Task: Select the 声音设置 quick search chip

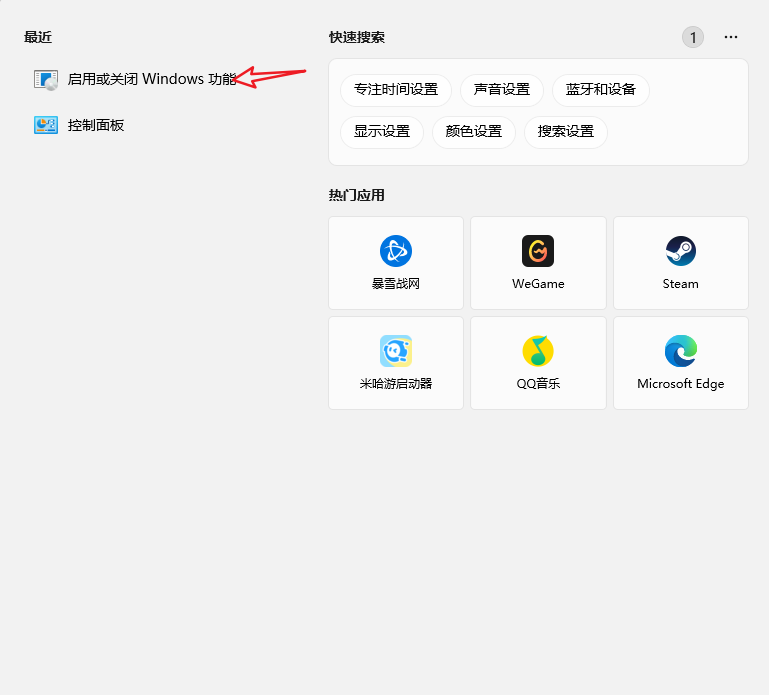Action: 502,90
